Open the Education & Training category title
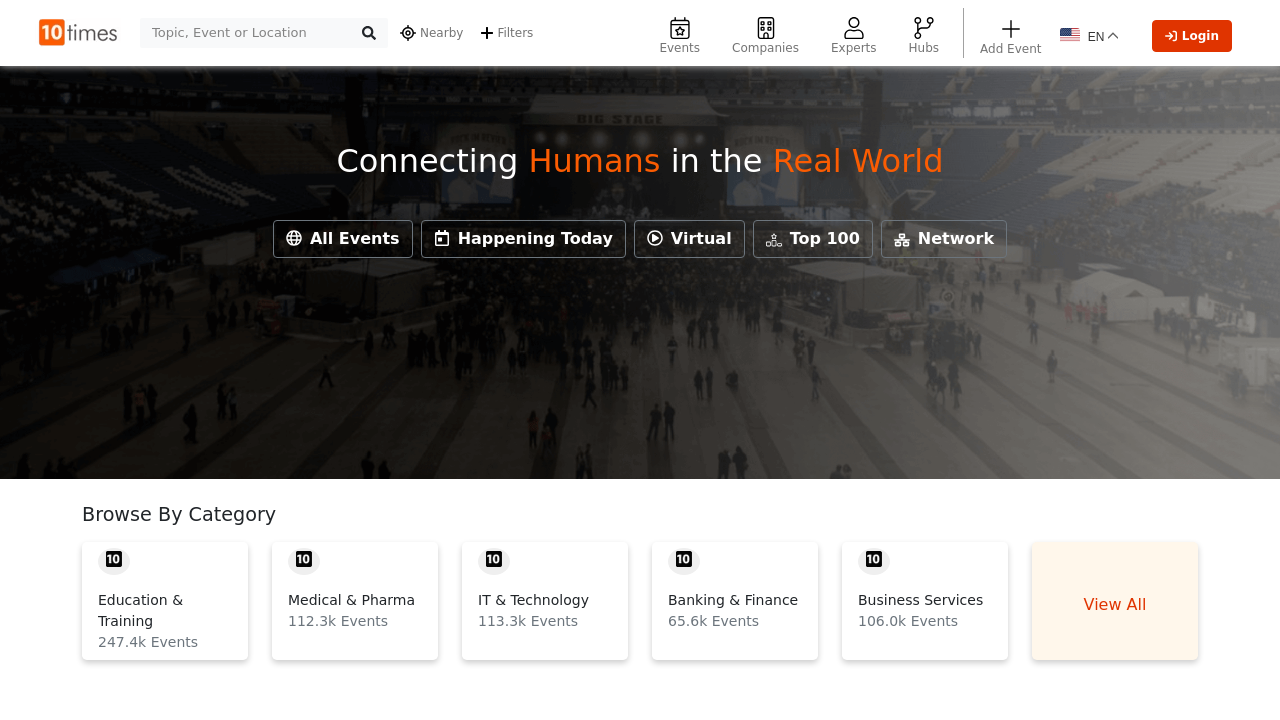This screenshot has height=720, width=1280. pos(141,610)
